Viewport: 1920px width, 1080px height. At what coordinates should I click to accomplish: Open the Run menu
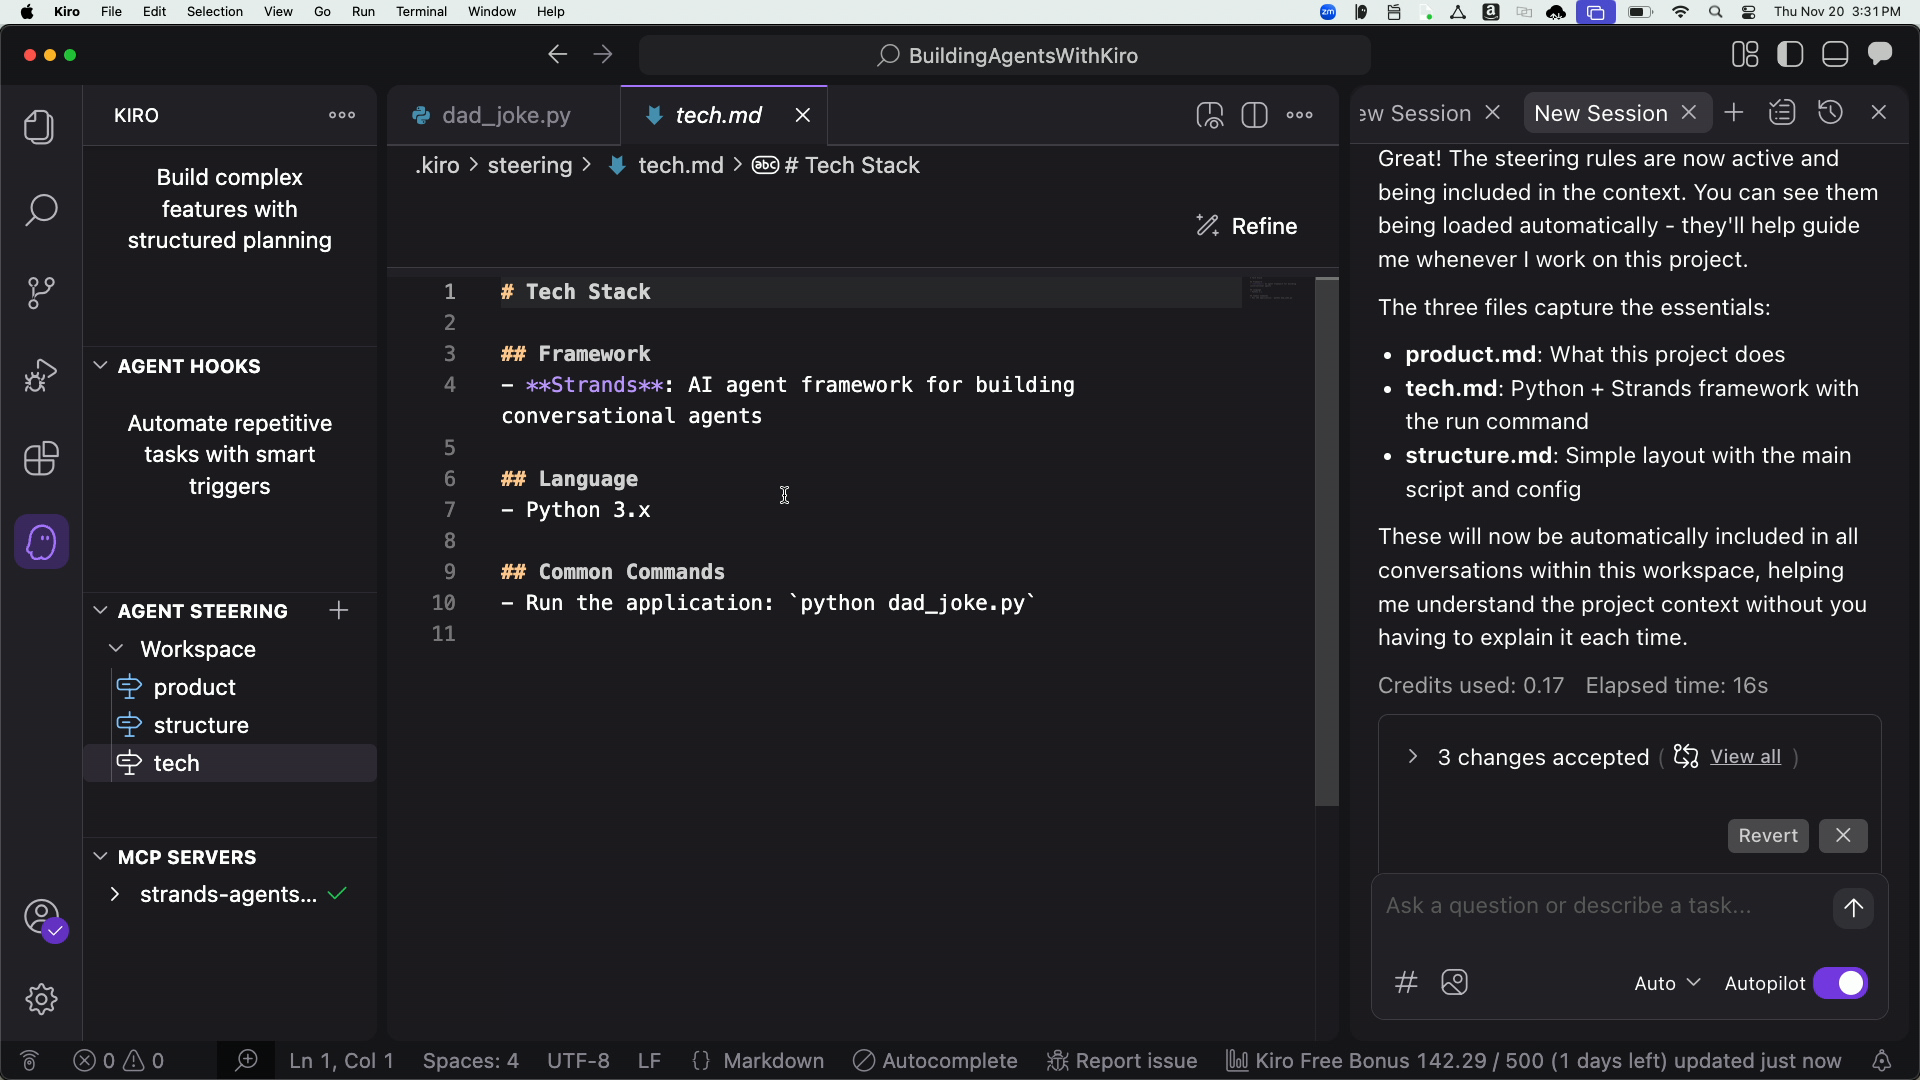point(363,12)
